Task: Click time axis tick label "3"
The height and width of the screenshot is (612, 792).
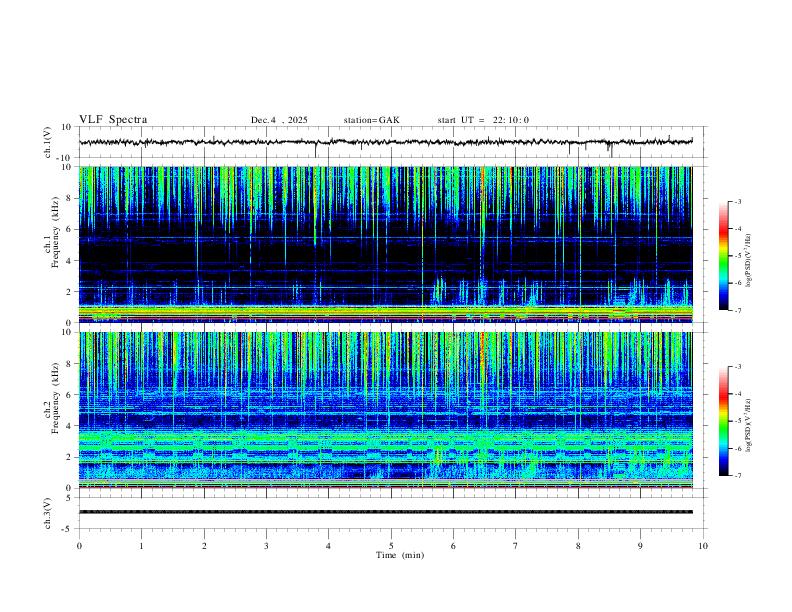Action: point(266,546)
